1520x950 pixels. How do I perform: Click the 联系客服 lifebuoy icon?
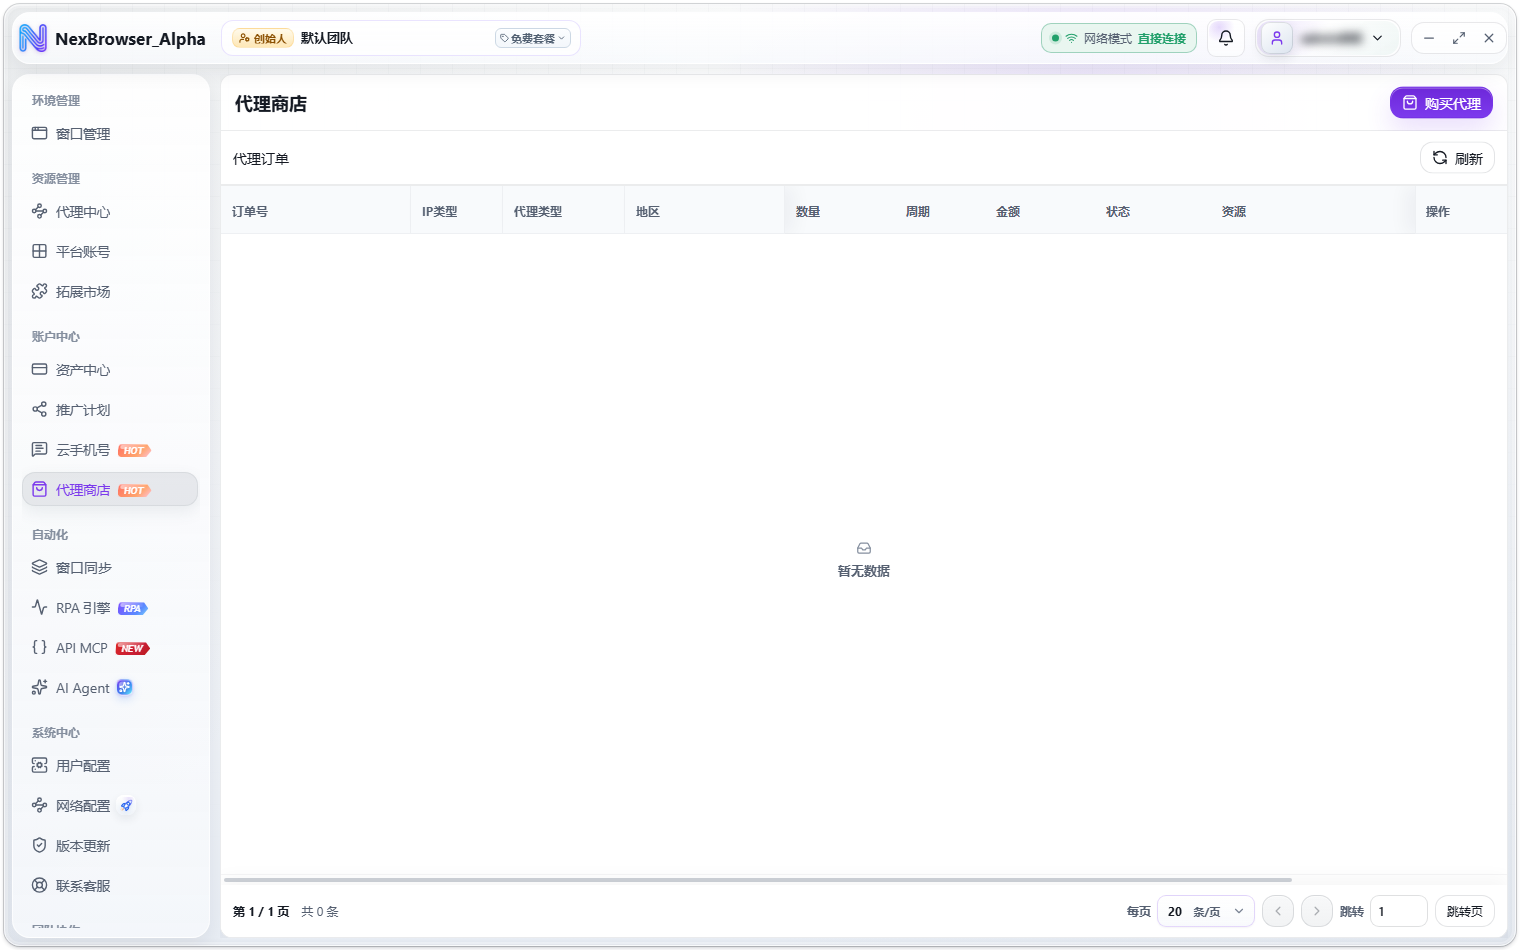(40, 886)
